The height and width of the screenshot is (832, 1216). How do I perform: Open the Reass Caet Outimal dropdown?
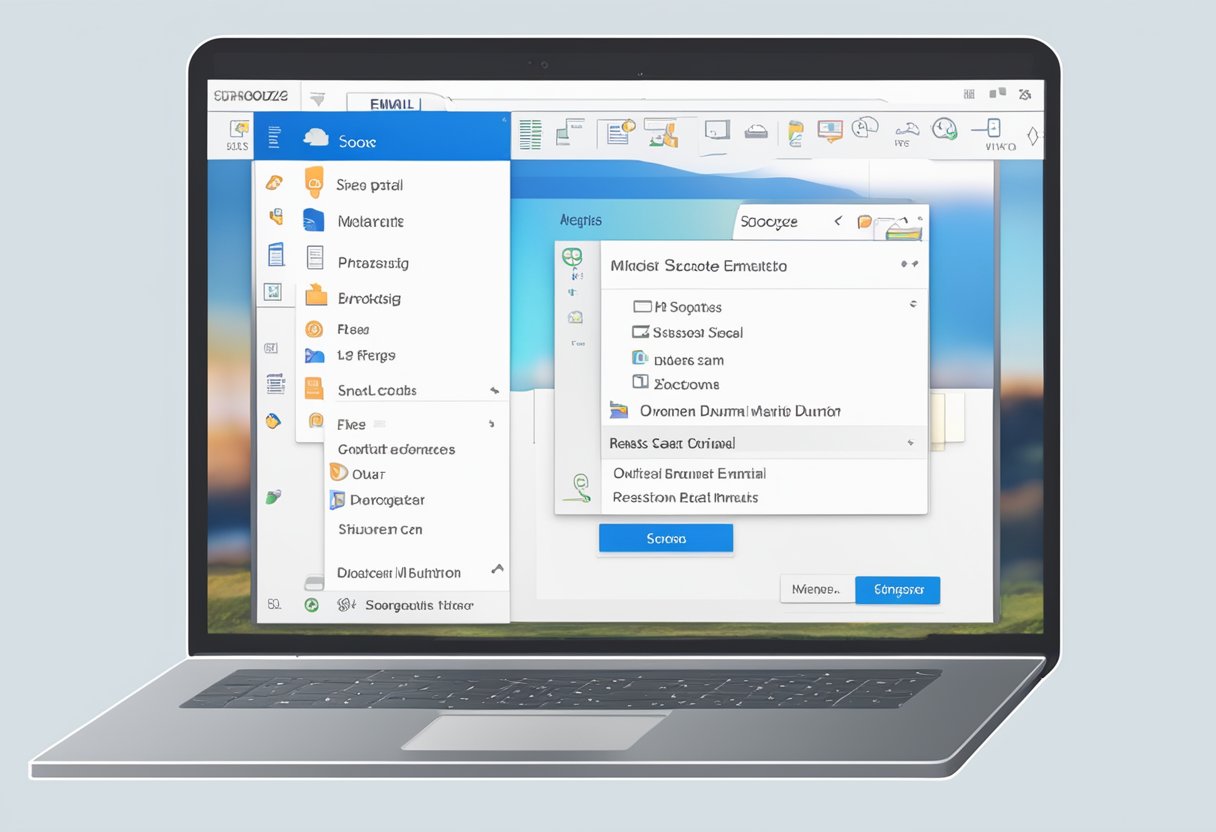point(764,441)
